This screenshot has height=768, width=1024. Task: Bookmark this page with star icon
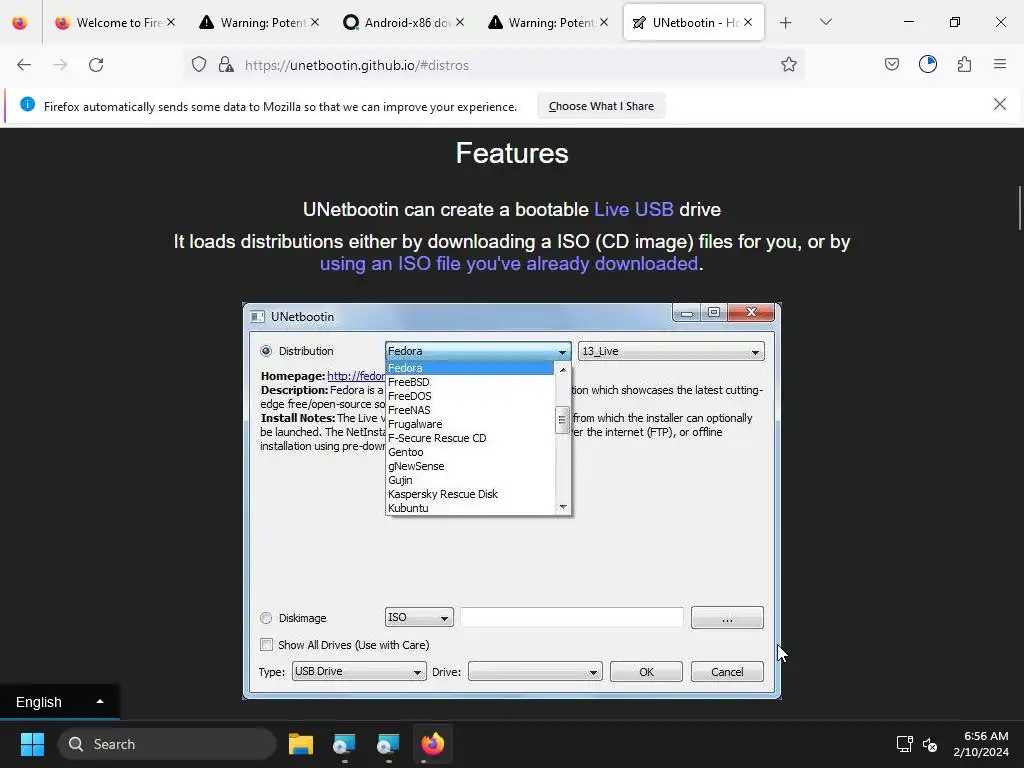(789, 65)
